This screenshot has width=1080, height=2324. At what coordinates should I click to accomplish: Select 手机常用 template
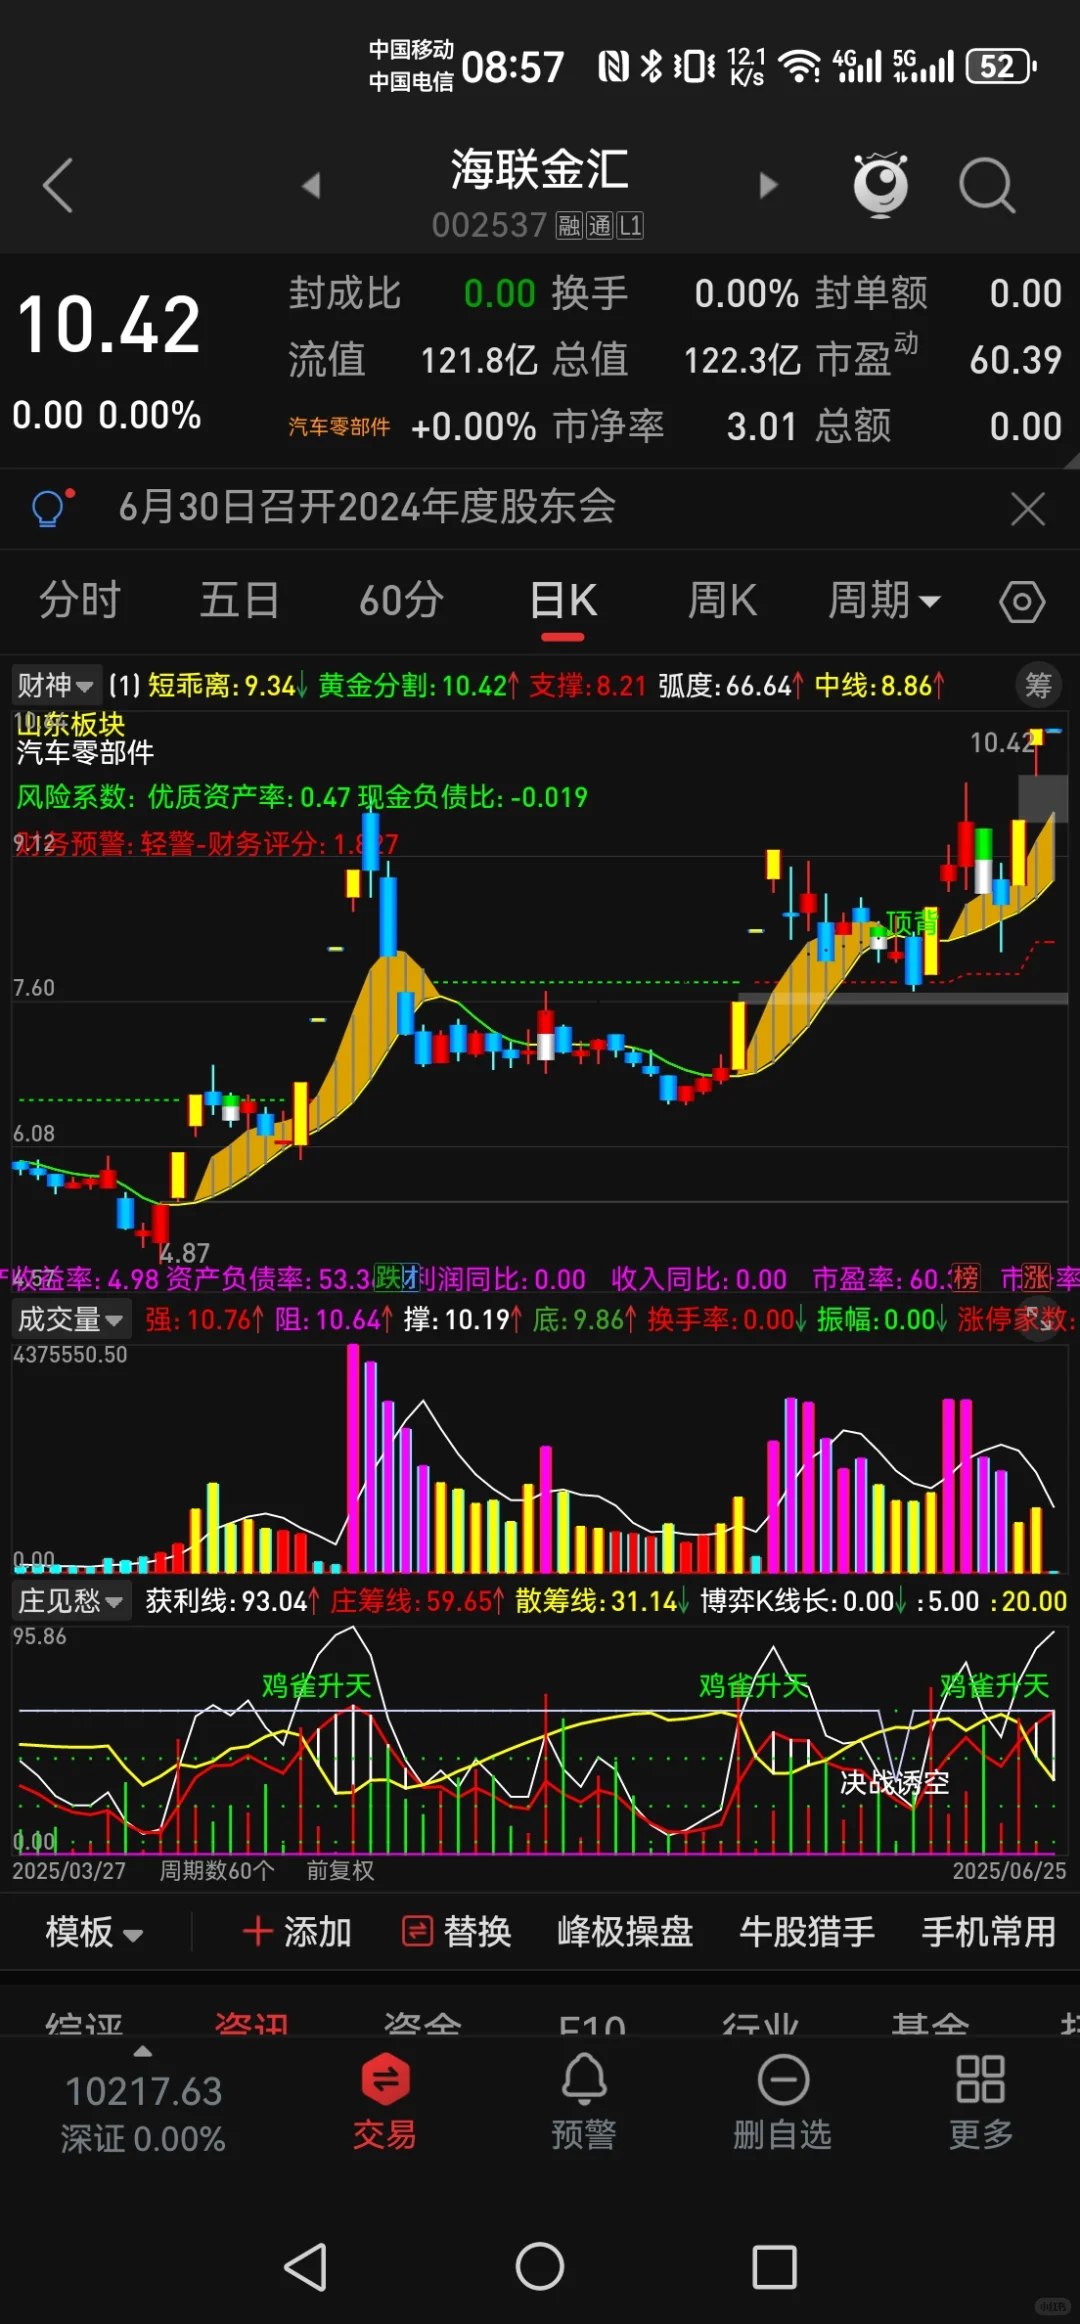pos(989,1931)
